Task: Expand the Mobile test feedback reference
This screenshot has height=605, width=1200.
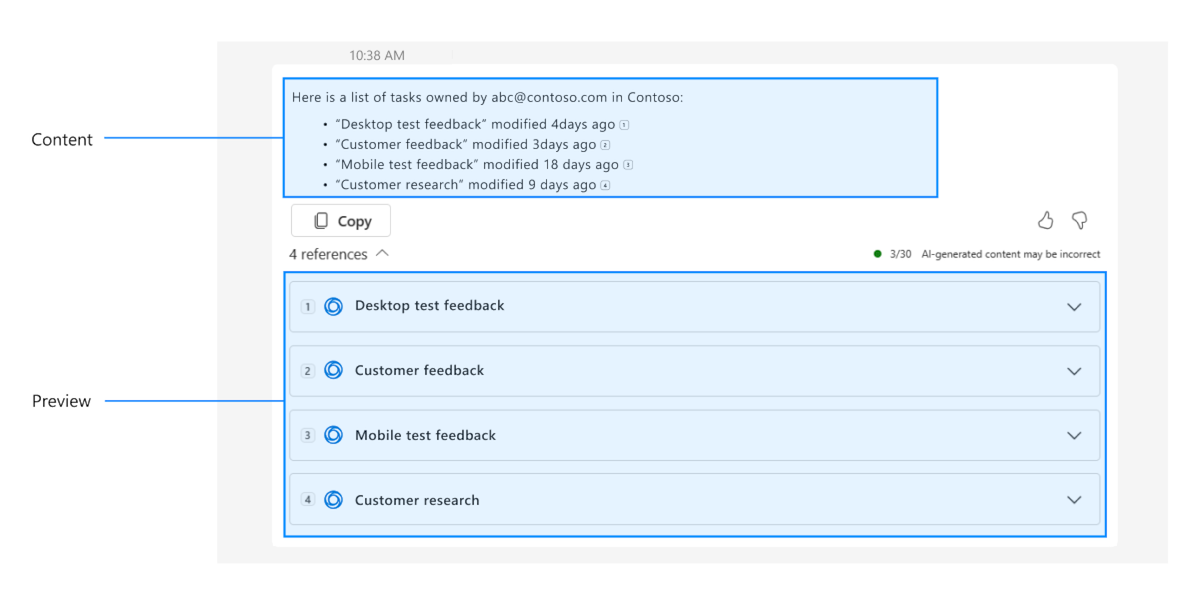Action: (1074, 435)
